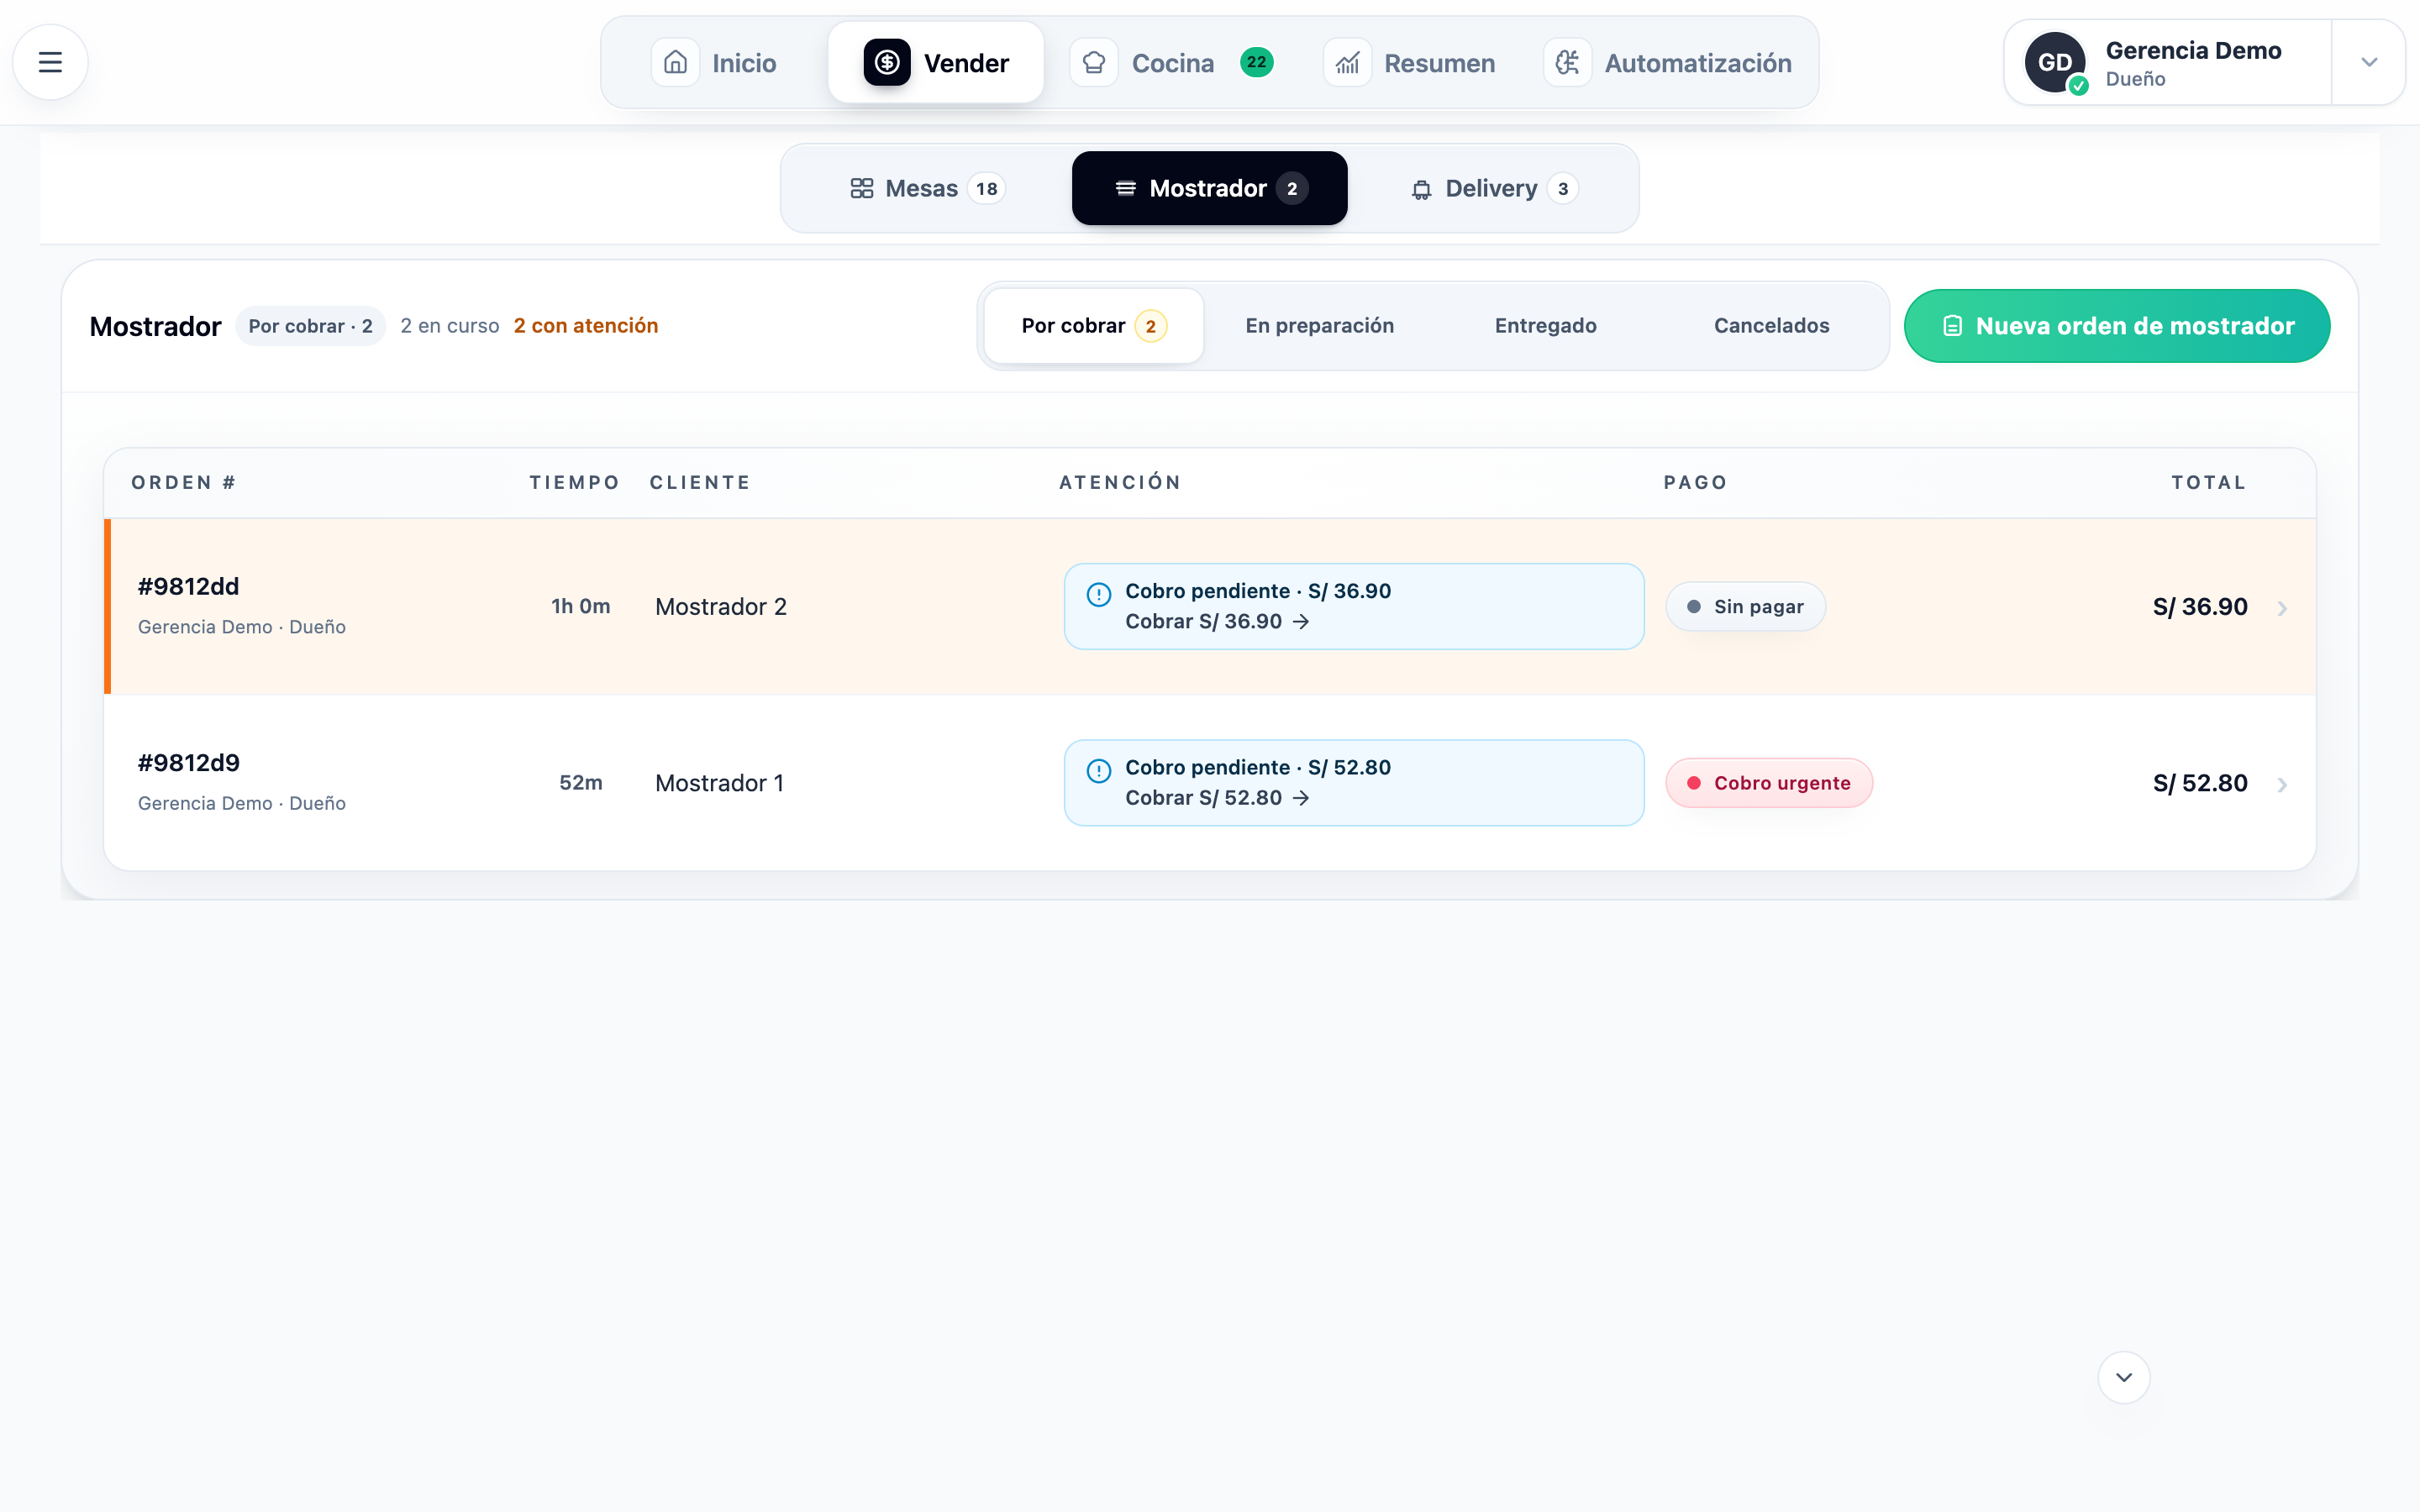The width and height of the screenshot is (2420, 1512).
Task: Show Cancelados orders
Action: 1771,326
